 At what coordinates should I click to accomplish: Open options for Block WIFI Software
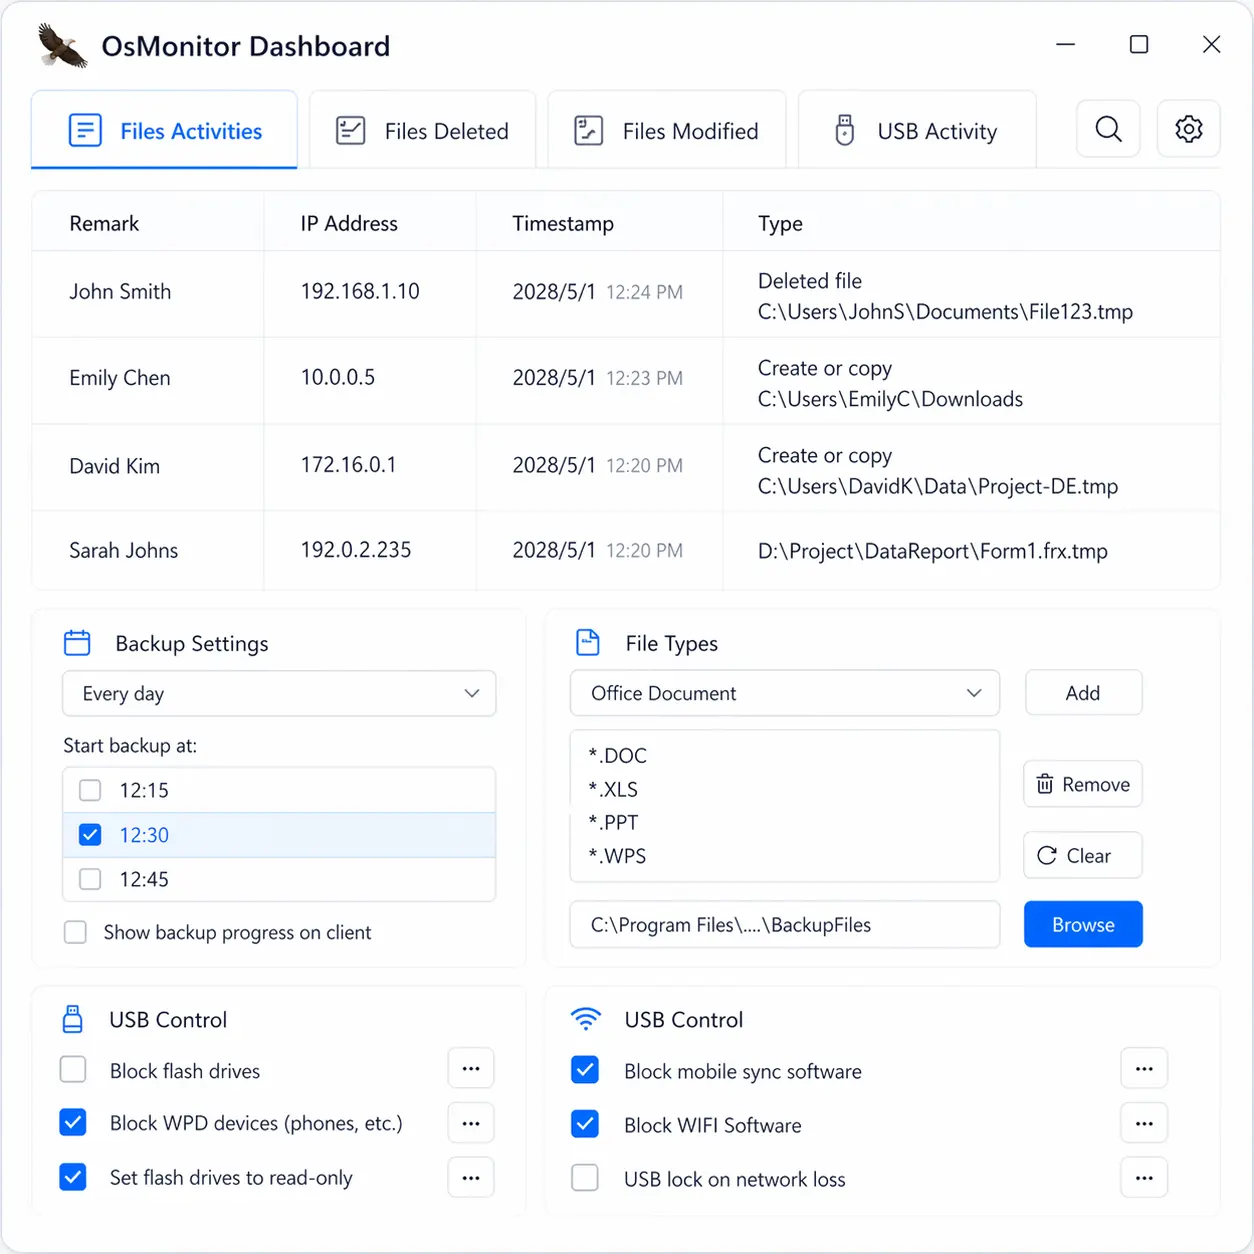[x=1144, y=1123]
